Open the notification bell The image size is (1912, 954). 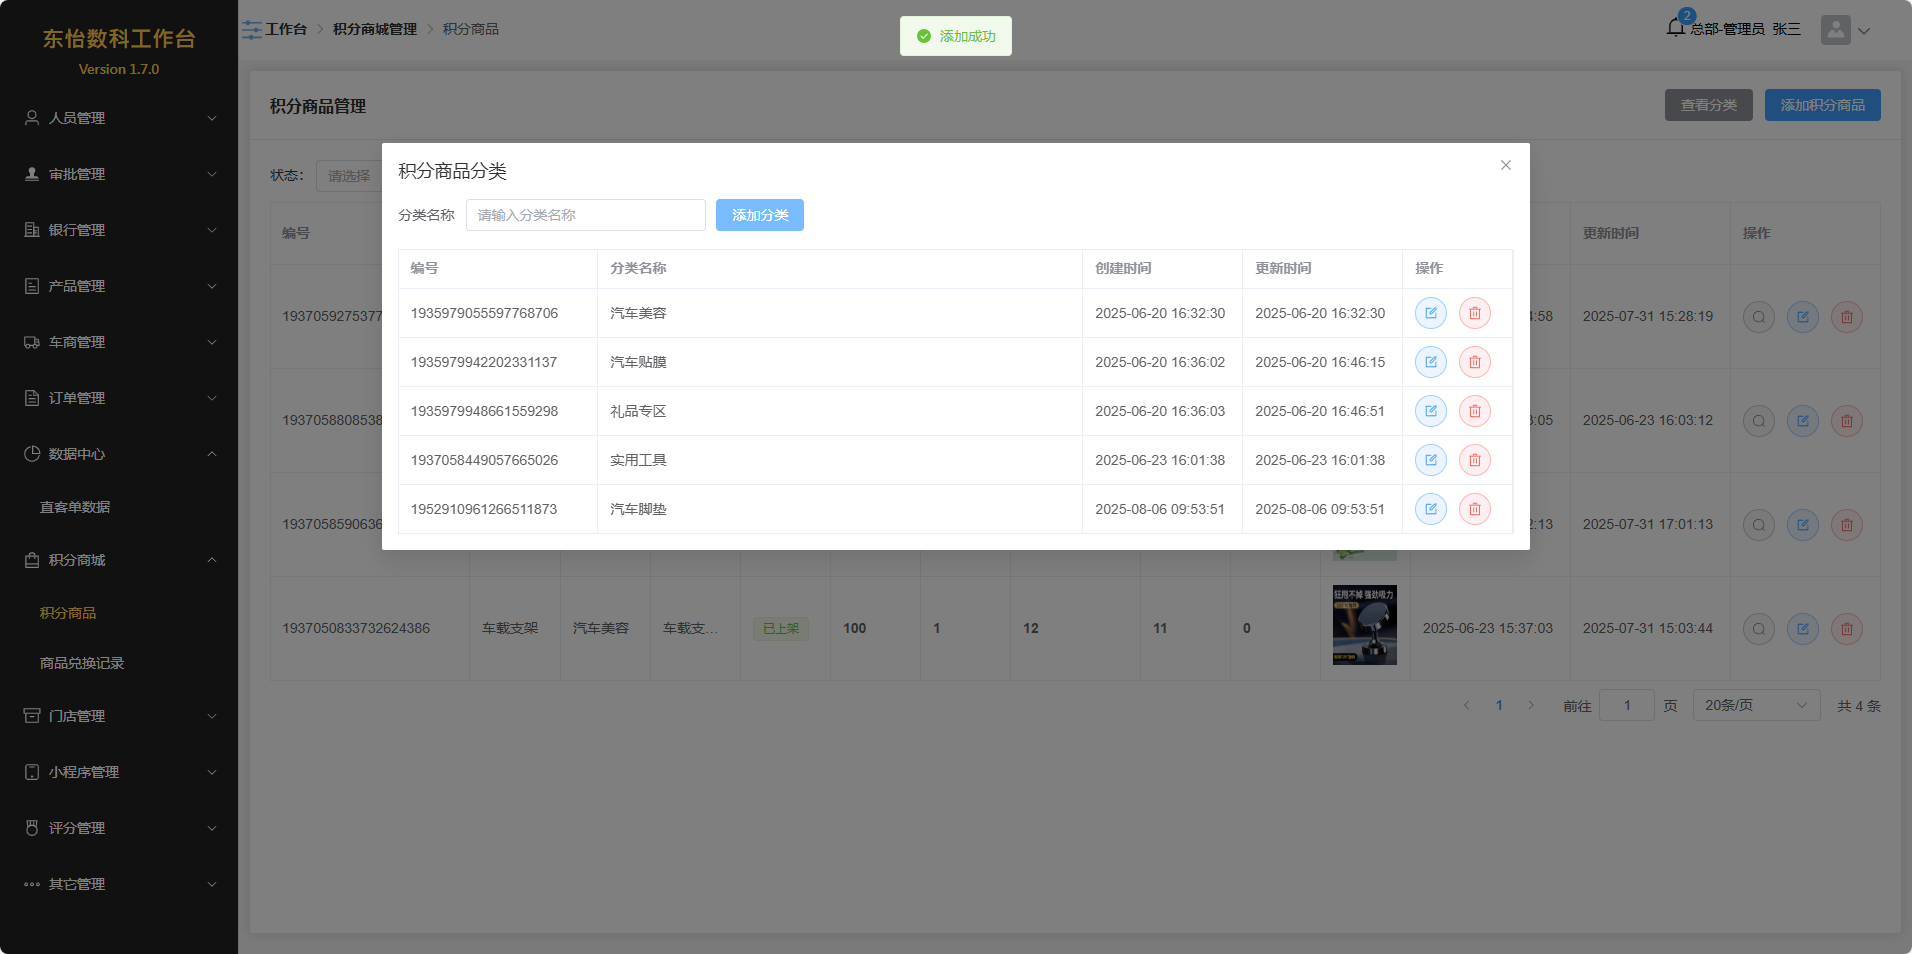coord(1676,28)
